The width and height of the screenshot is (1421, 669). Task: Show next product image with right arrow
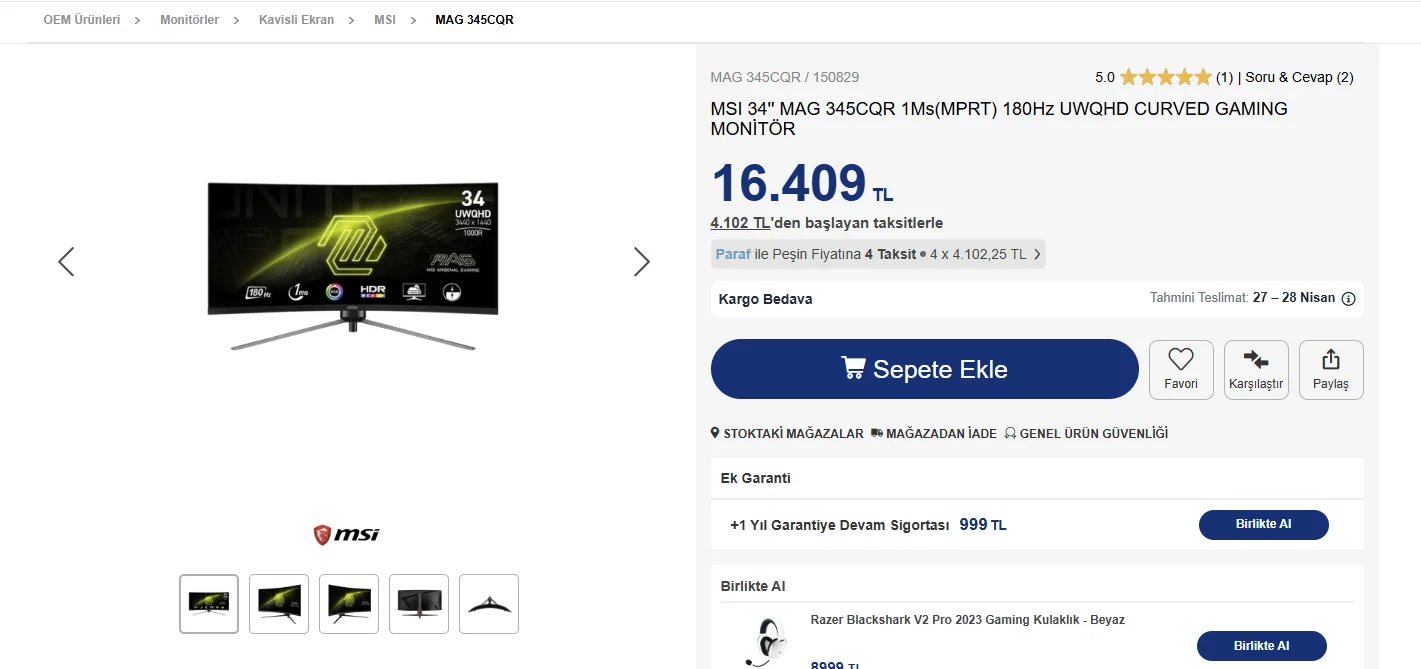(641, 262)
